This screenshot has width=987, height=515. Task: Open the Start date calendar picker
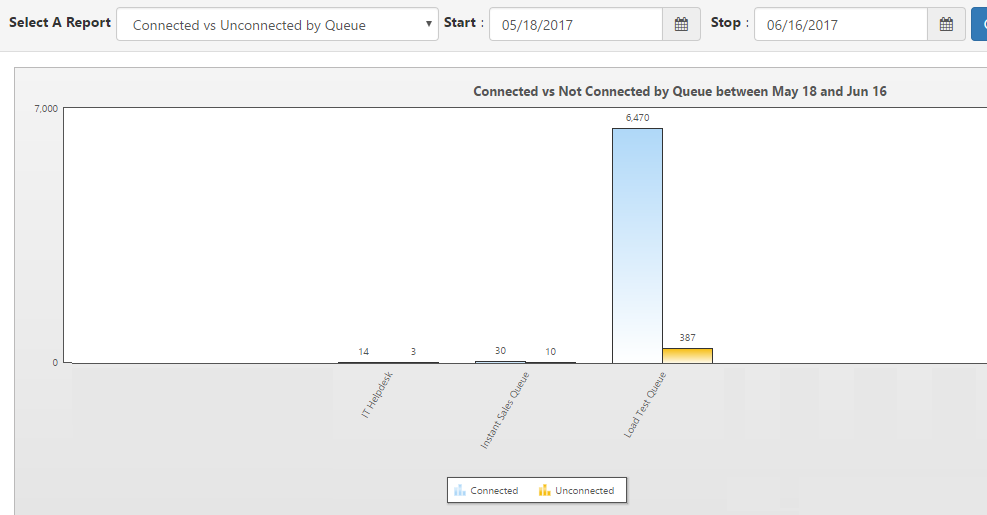[x=682, y=25]
